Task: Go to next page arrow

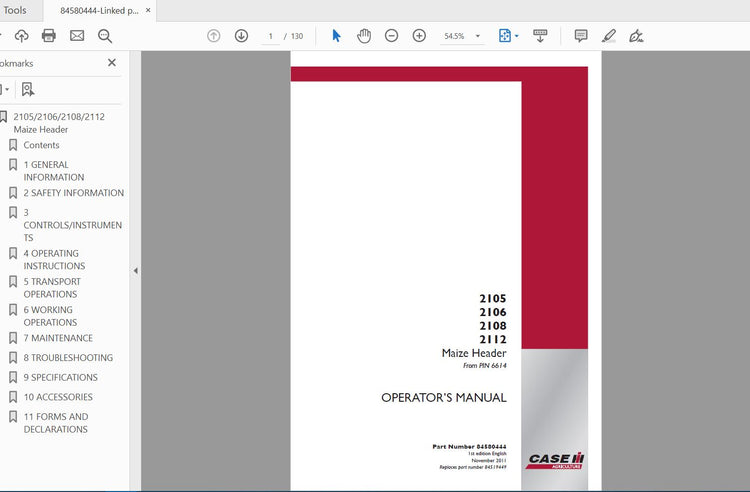Action: pos(242,36)
